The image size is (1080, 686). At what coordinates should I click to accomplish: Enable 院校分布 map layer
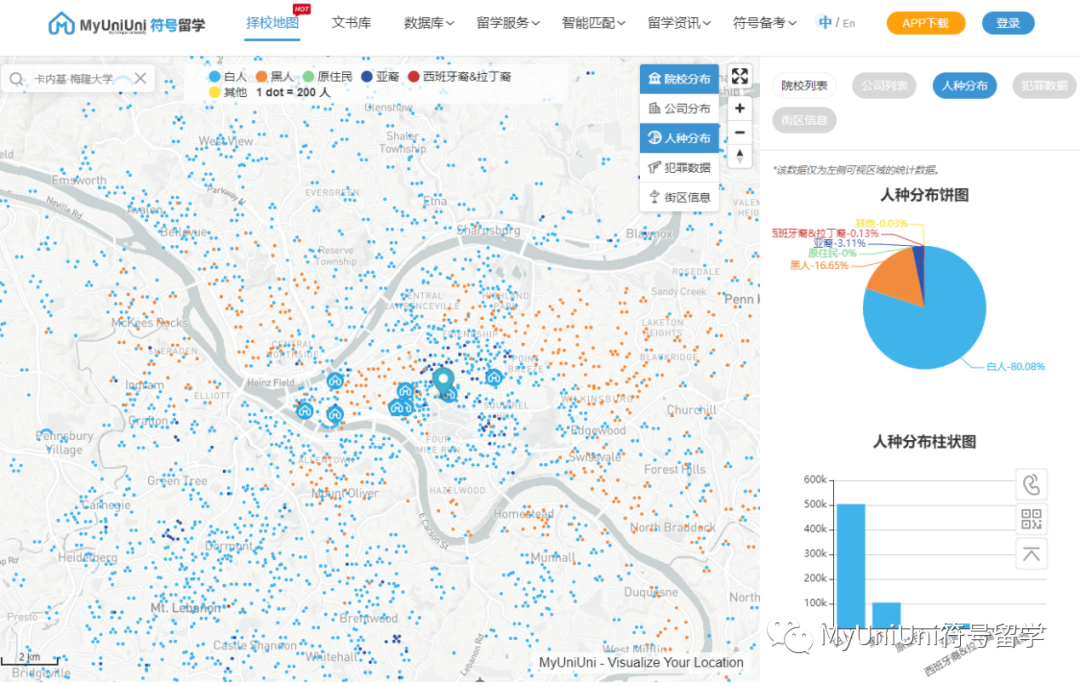(679, 79)
